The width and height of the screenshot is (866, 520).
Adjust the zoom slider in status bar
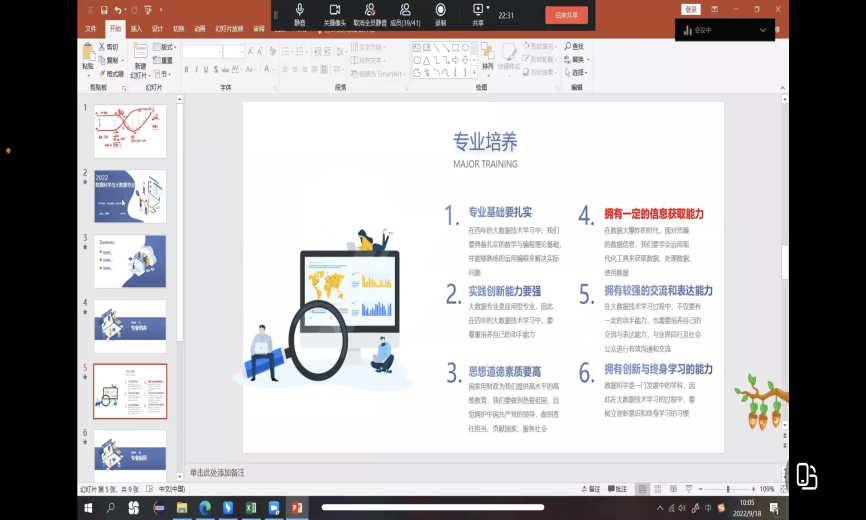pyautogui.click(x=728, y=489)
